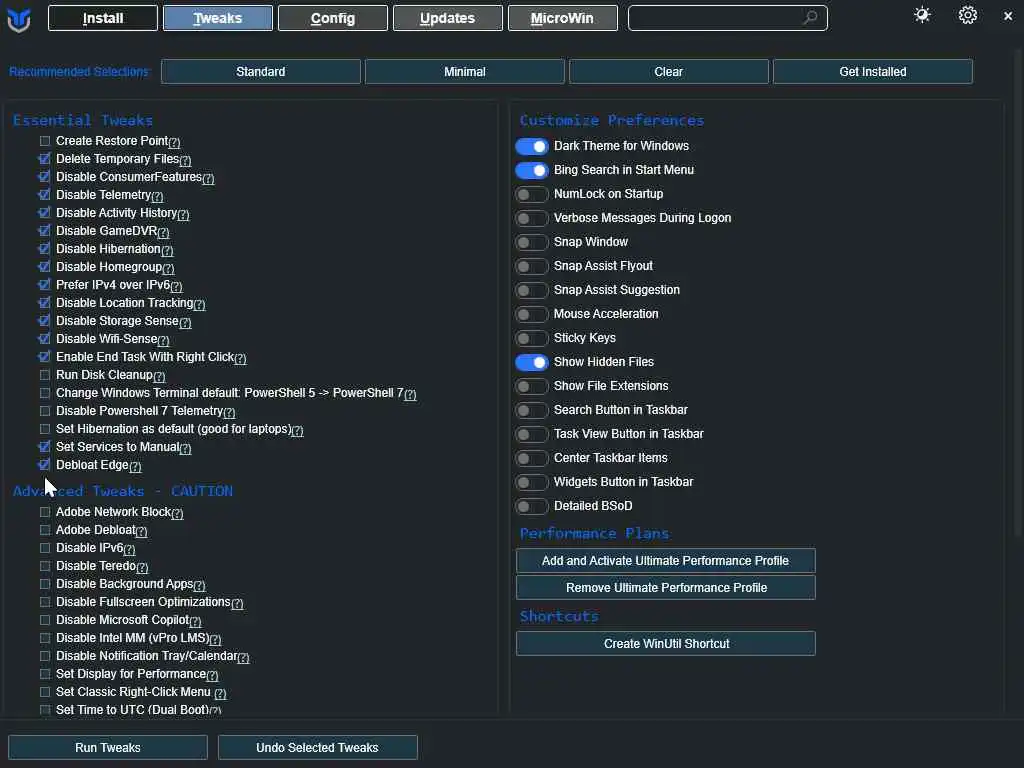Click the Get Installed button
Image resolution: width=1024 pixels, height=768 pixels.
[872, 72]
